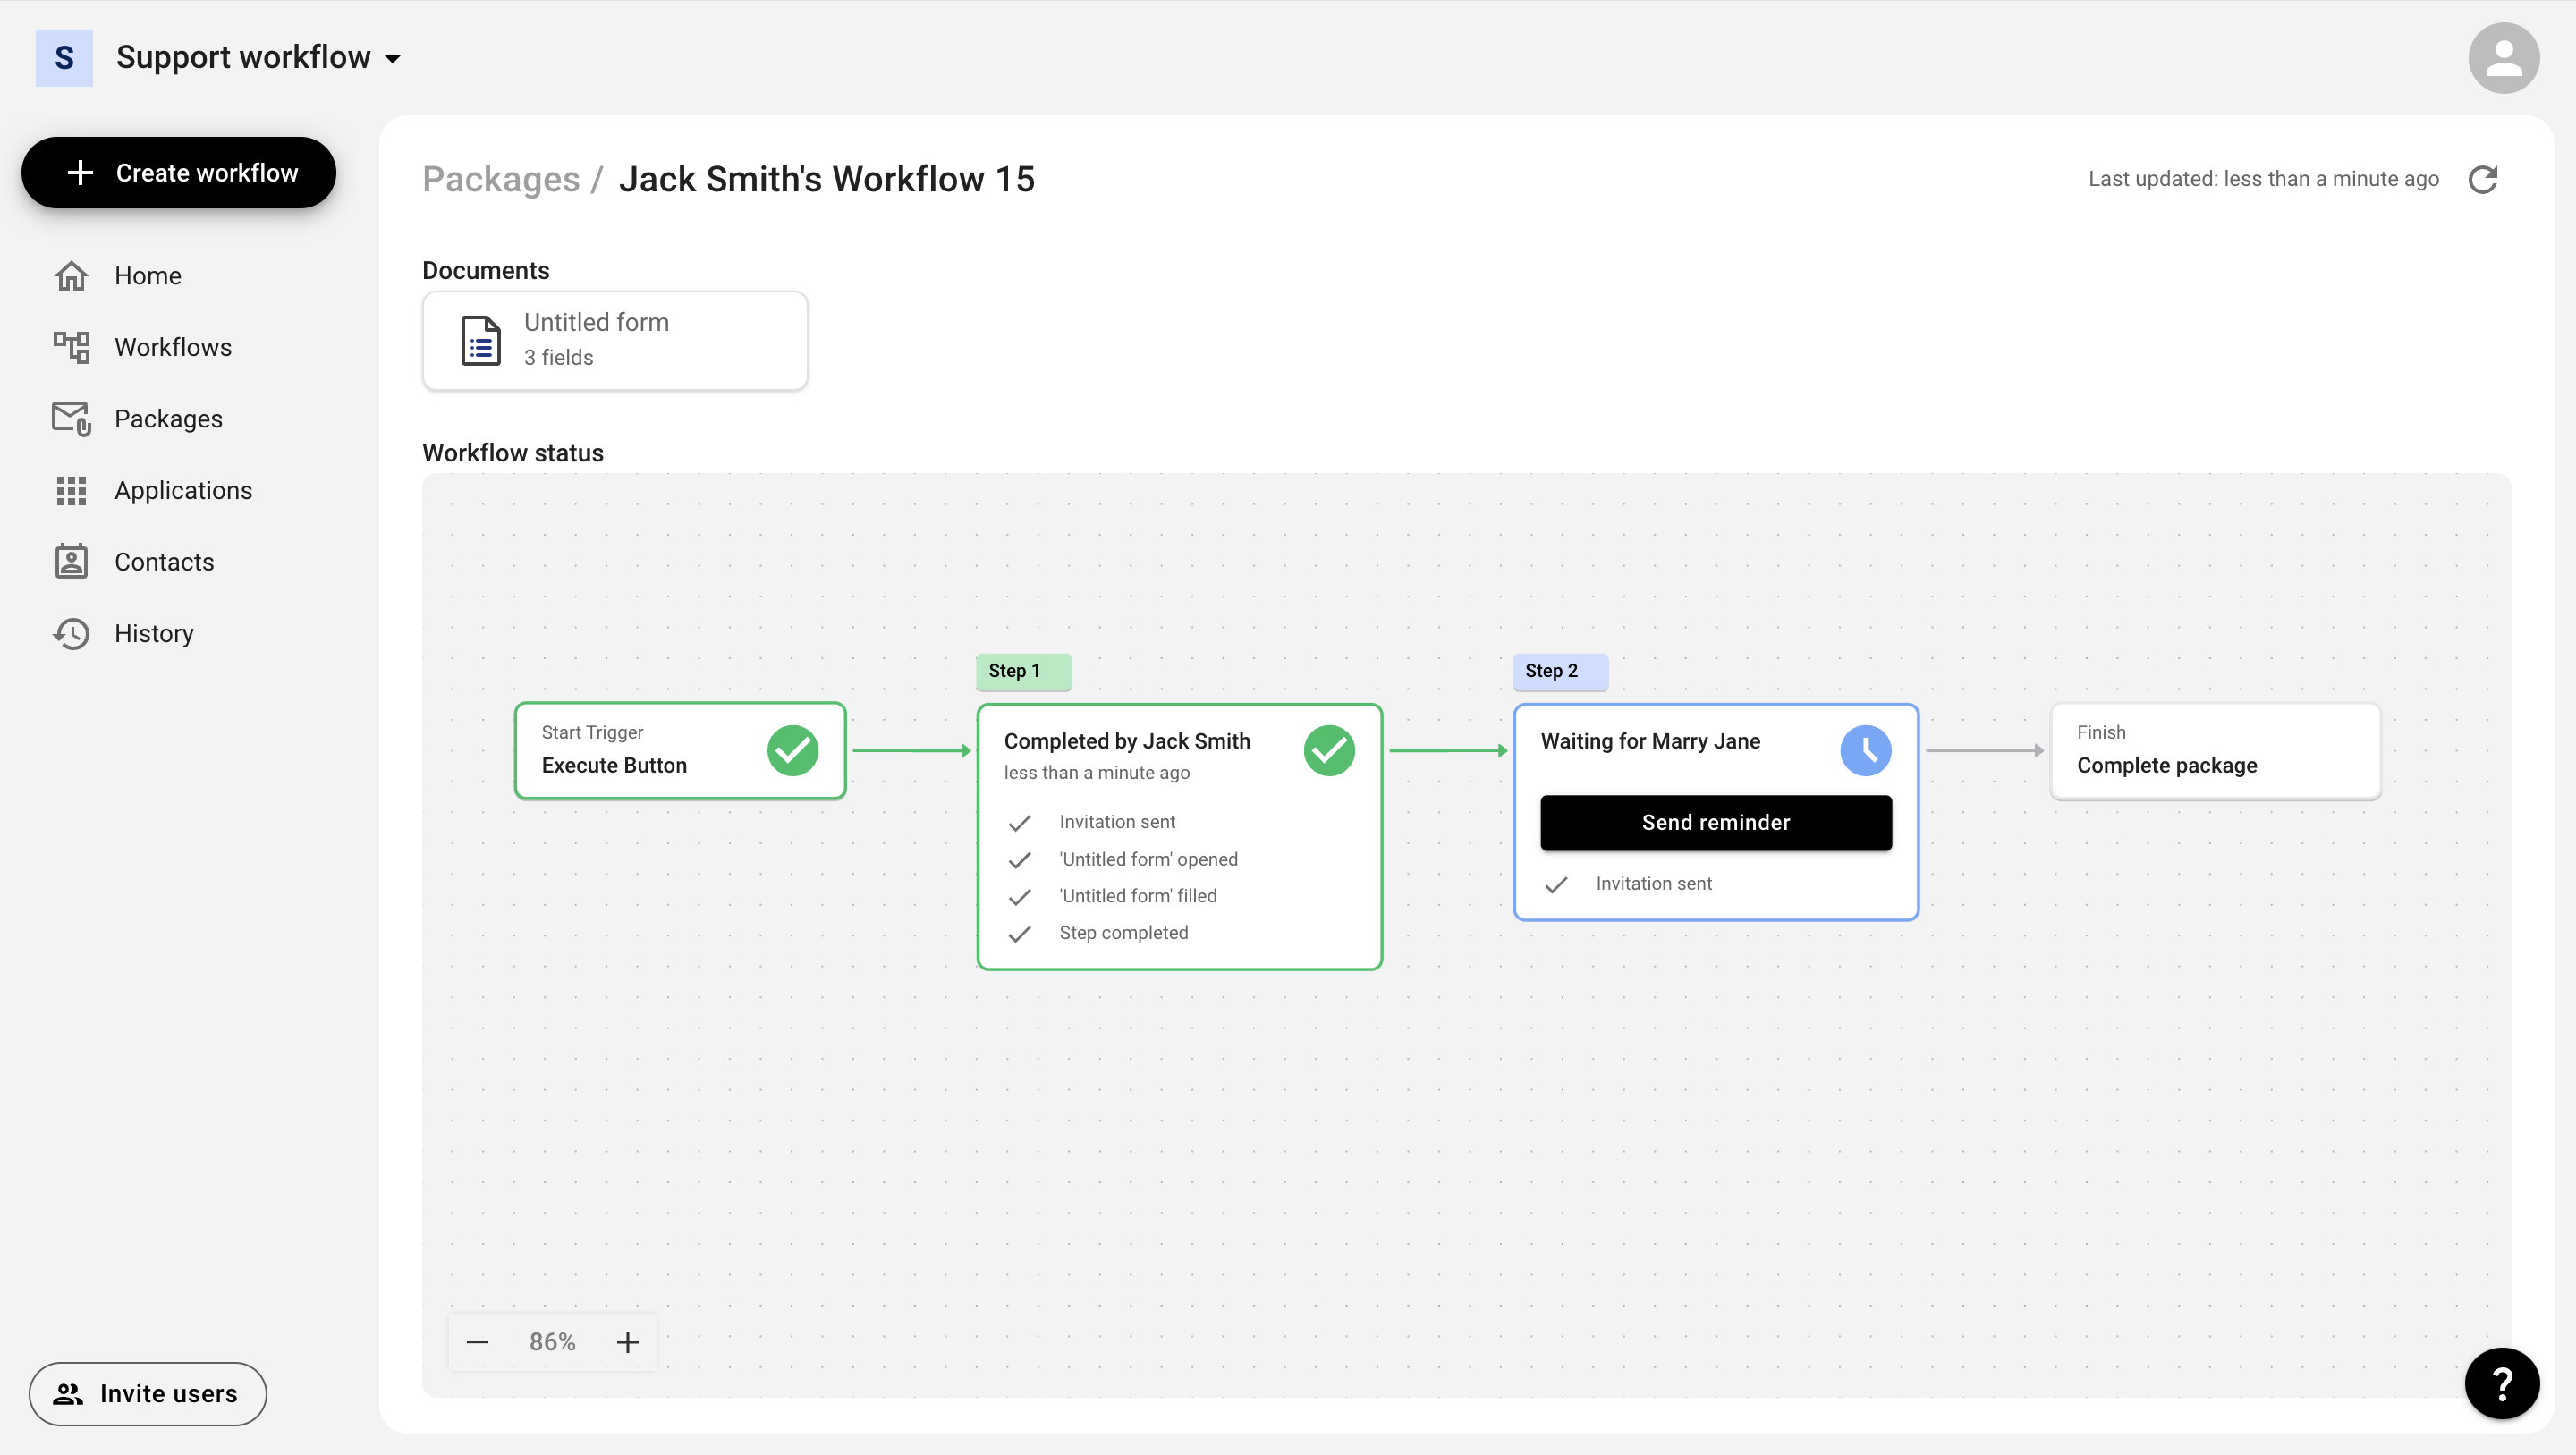Viewport: 2576px width, 1455px height.
Task: Click the Packages envelope icon
Action: click(71, 419)
